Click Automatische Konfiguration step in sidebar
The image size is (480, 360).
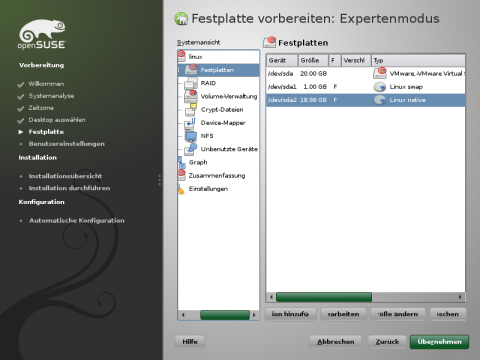pyautogui.click(x=77, y=220)
